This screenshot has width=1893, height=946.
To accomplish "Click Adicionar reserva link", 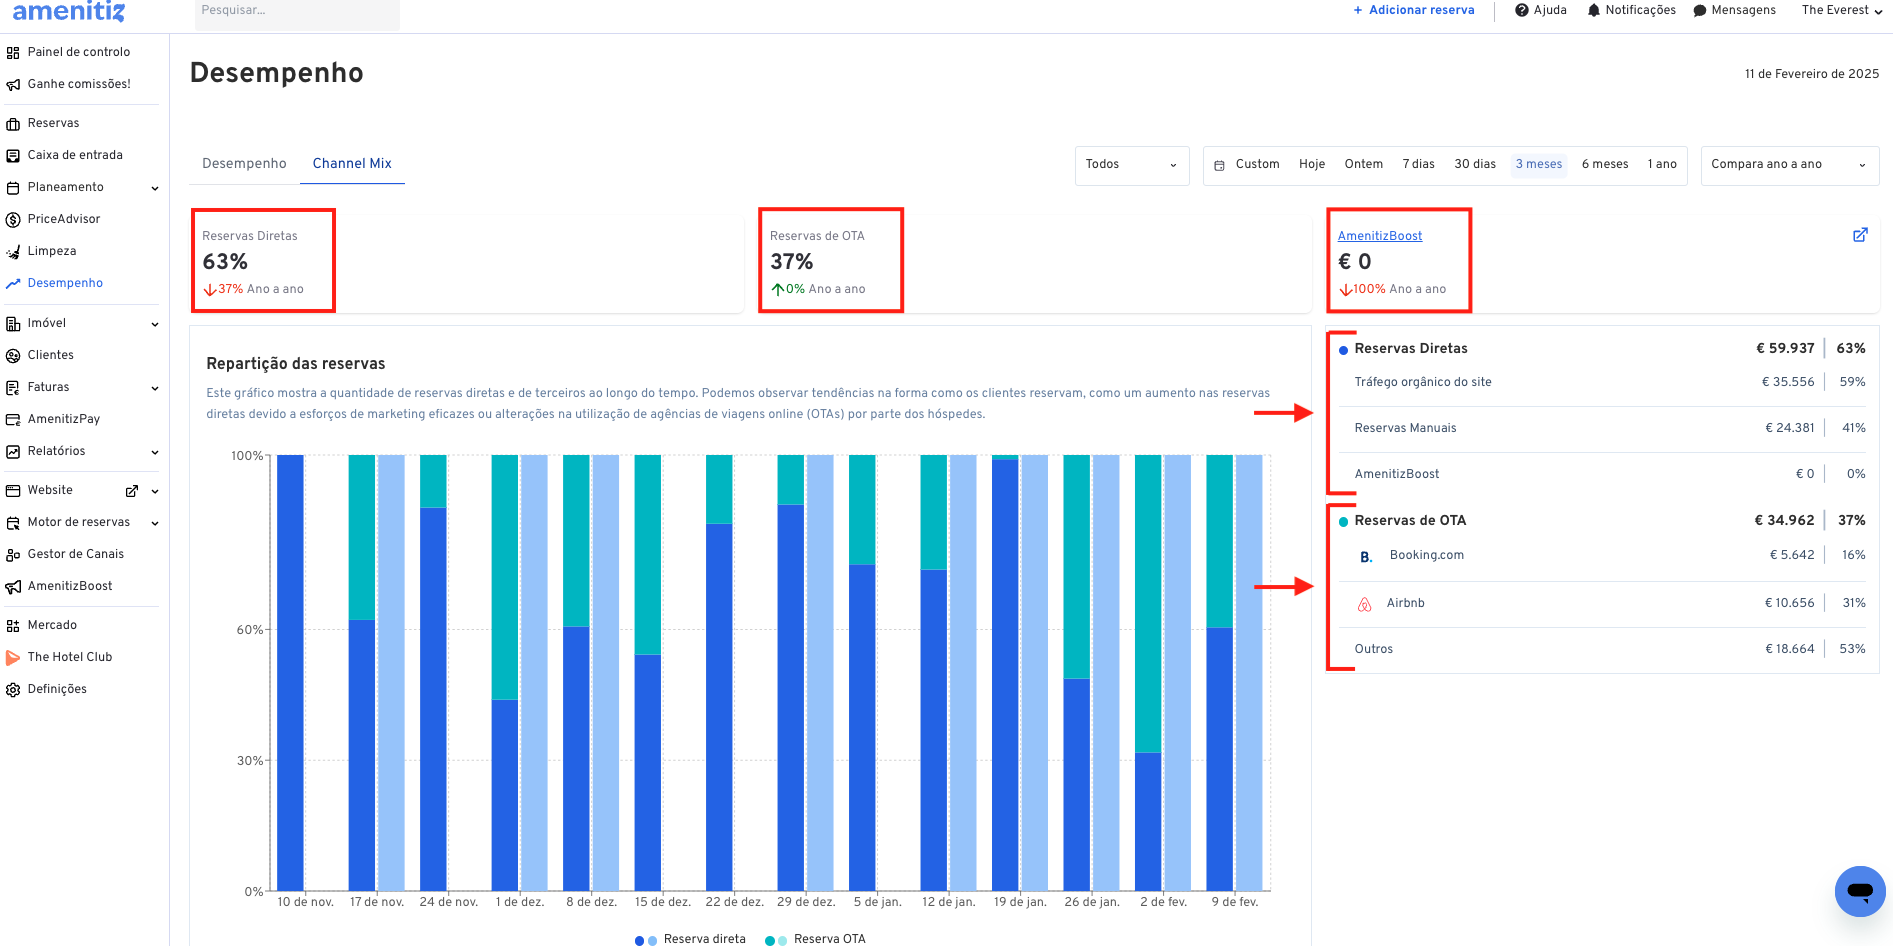I will [x=1414, y=10].
